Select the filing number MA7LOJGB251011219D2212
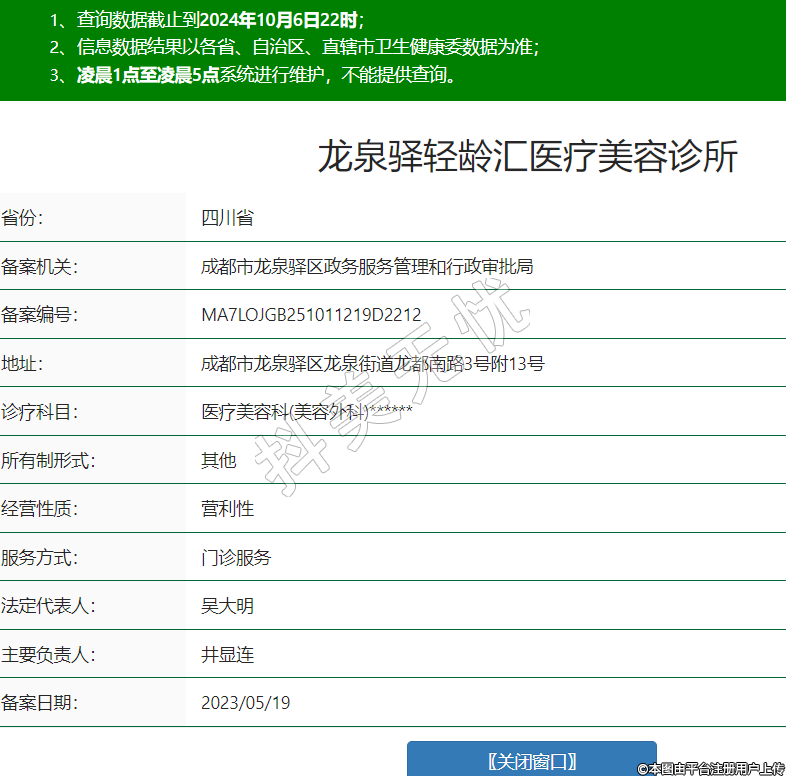Screen dimensions: 786x776 click(311, 315)
